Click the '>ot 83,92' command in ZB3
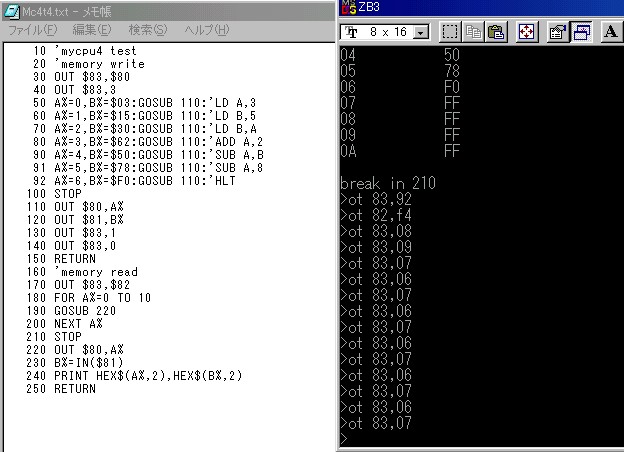Viewport: 624px width, 452px height. click(376, 199)
